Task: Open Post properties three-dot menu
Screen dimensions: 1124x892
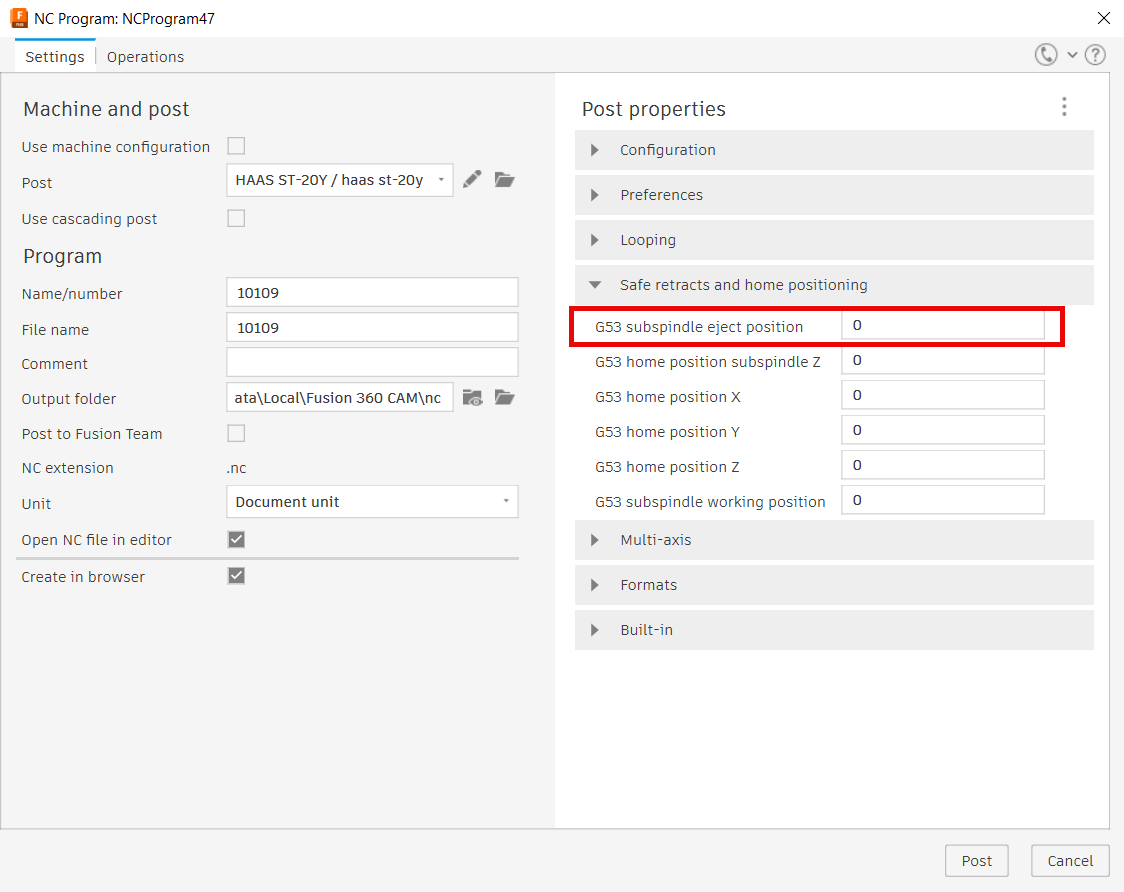Action: (1064, 107)
